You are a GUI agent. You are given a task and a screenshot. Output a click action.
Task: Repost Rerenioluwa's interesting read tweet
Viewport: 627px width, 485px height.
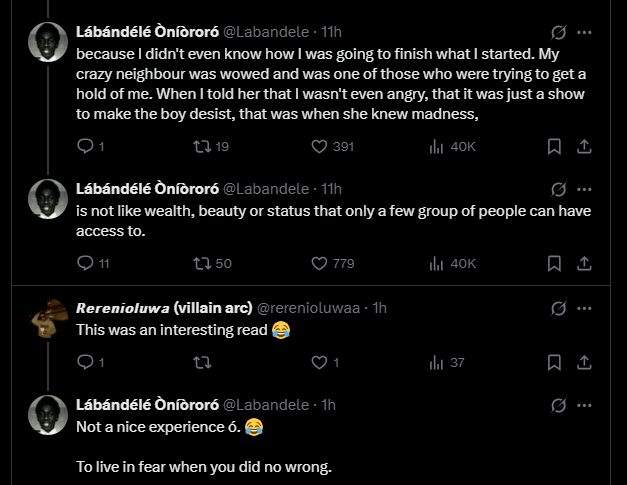202,363
